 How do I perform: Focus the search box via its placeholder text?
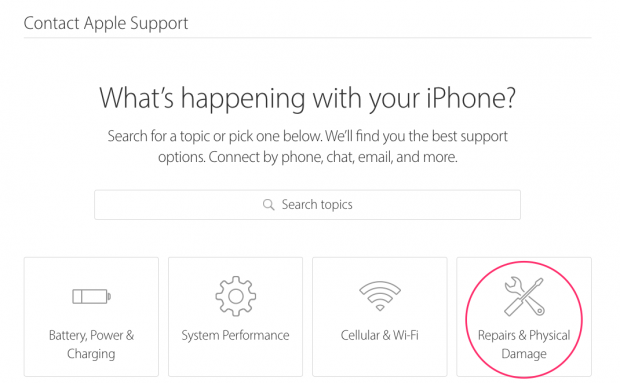pos(317,205)
